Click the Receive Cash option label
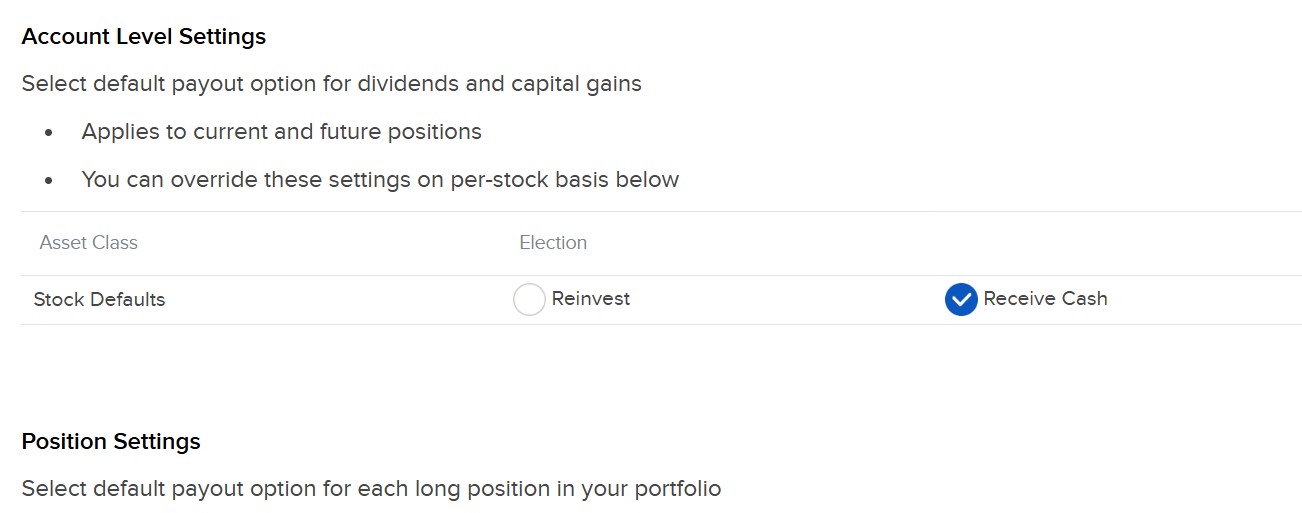The height and width of the screenshot is (513, 1302). click(x=1045, y=299)
